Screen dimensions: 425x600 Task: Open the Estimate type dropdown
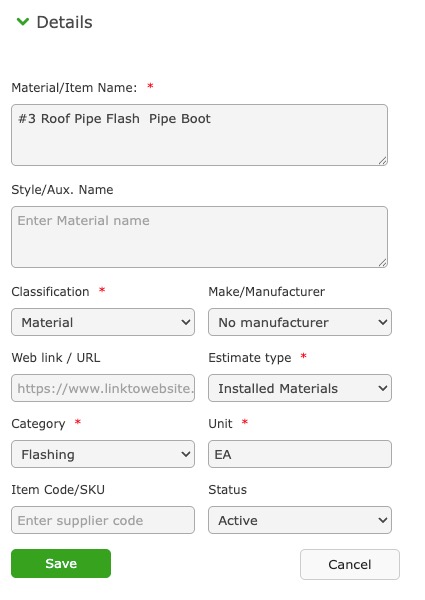pos(300,388)
